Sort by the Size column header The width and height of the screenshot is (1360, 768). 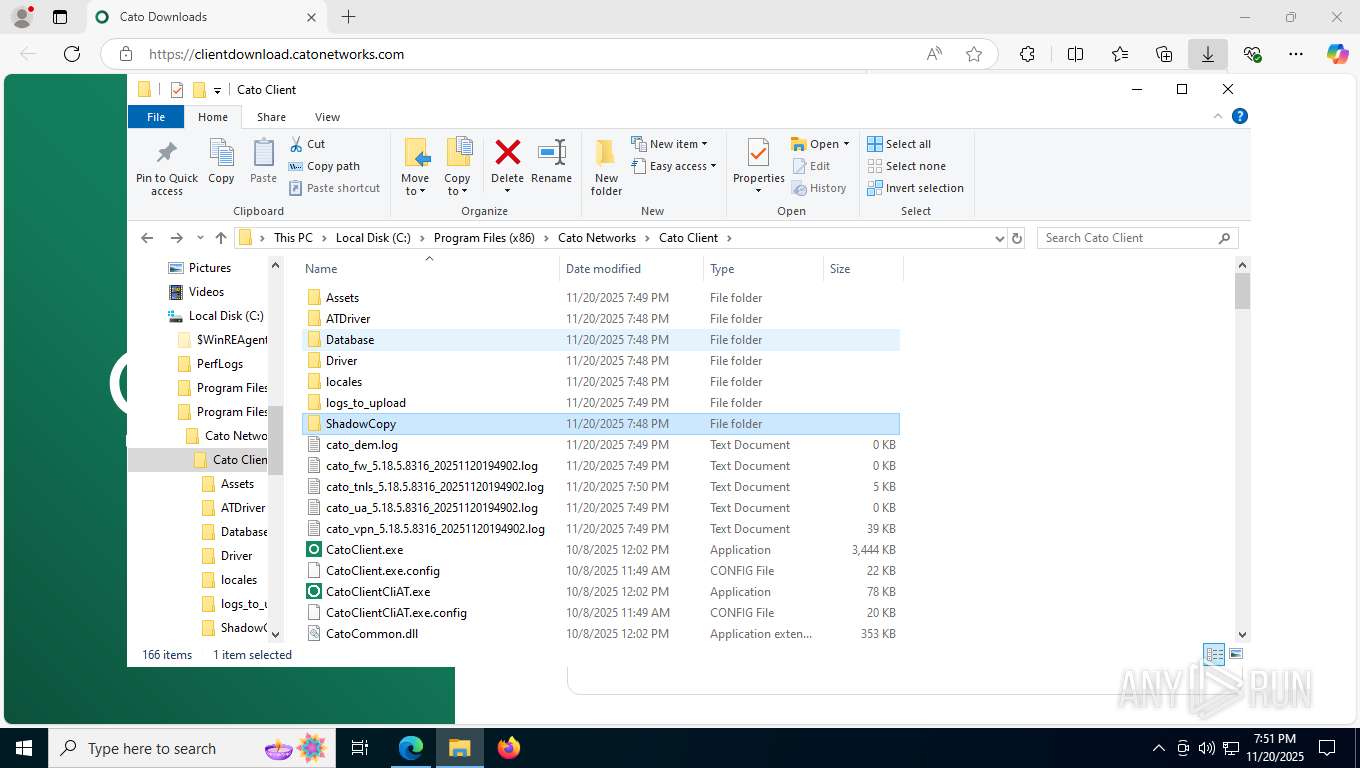863,269
